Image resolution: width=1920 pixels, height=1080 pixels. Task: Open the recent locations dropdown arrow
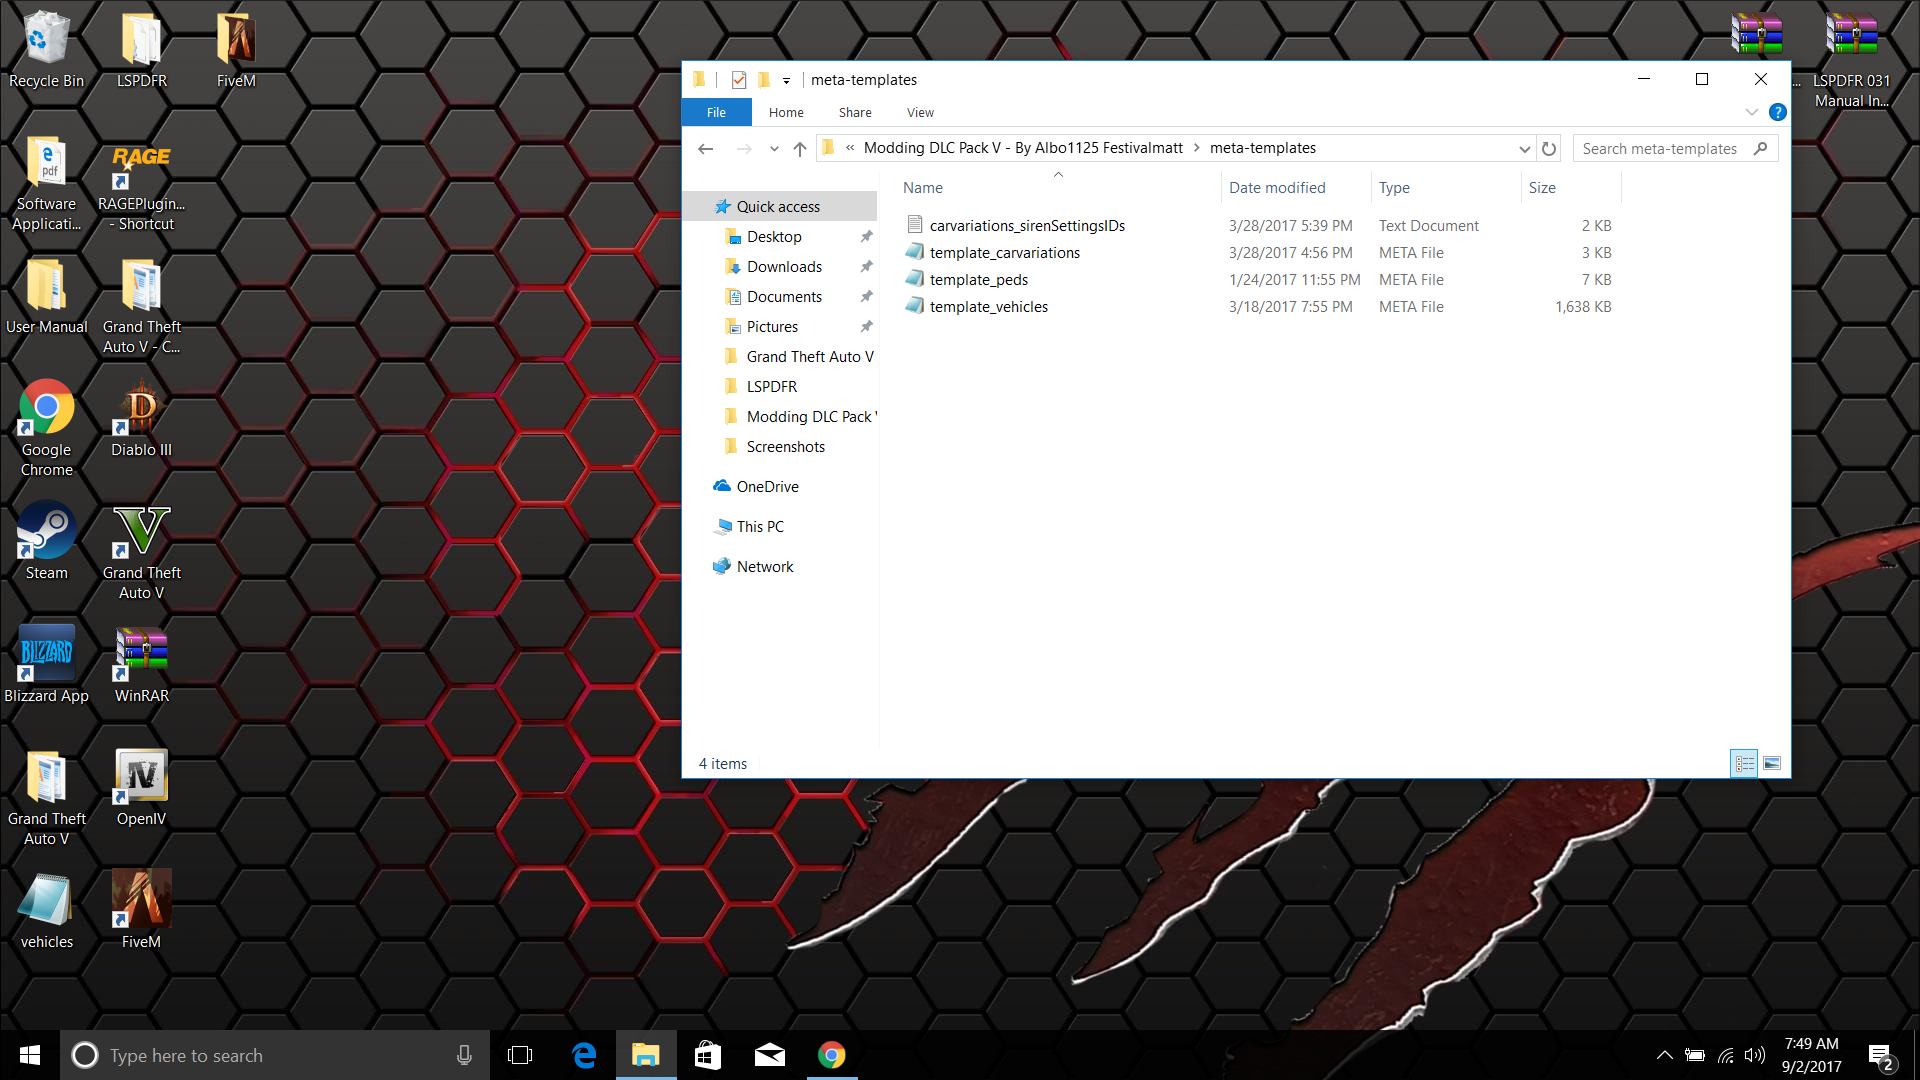(x=774, y=149)
